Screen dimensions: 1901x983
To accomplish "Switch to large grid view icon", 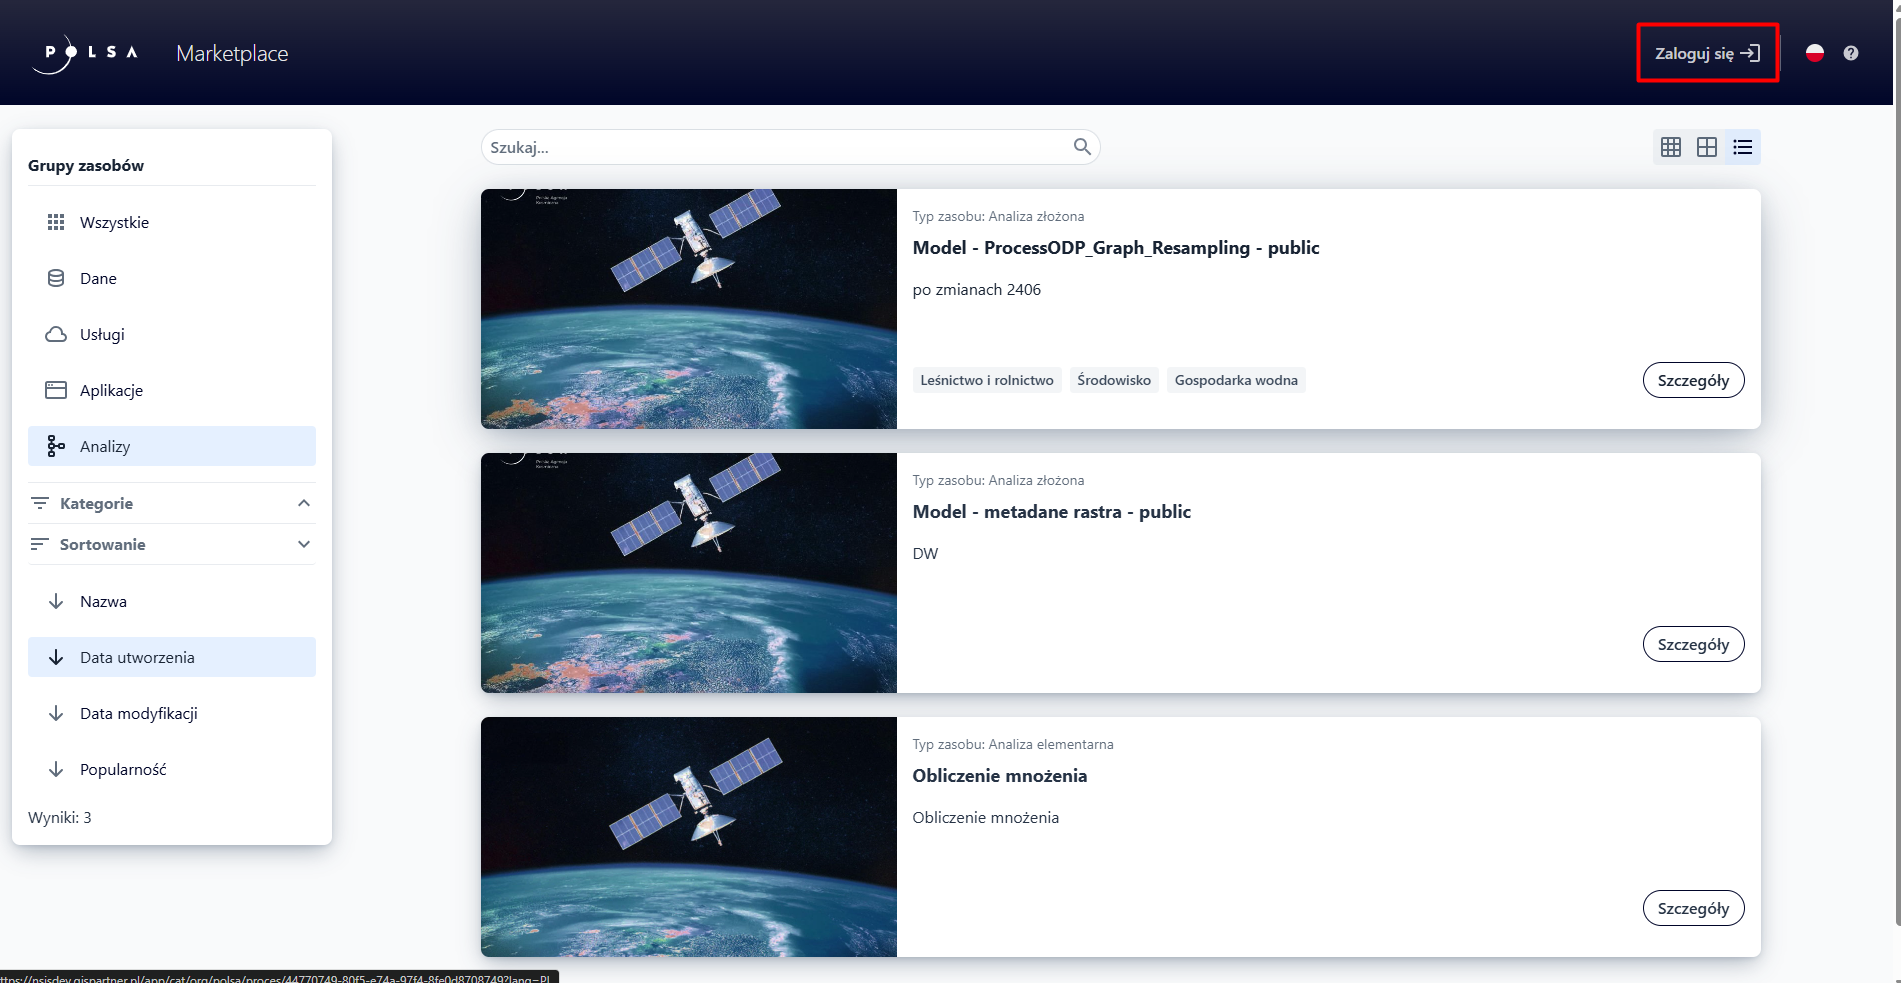I will (x=1707, y=147).
